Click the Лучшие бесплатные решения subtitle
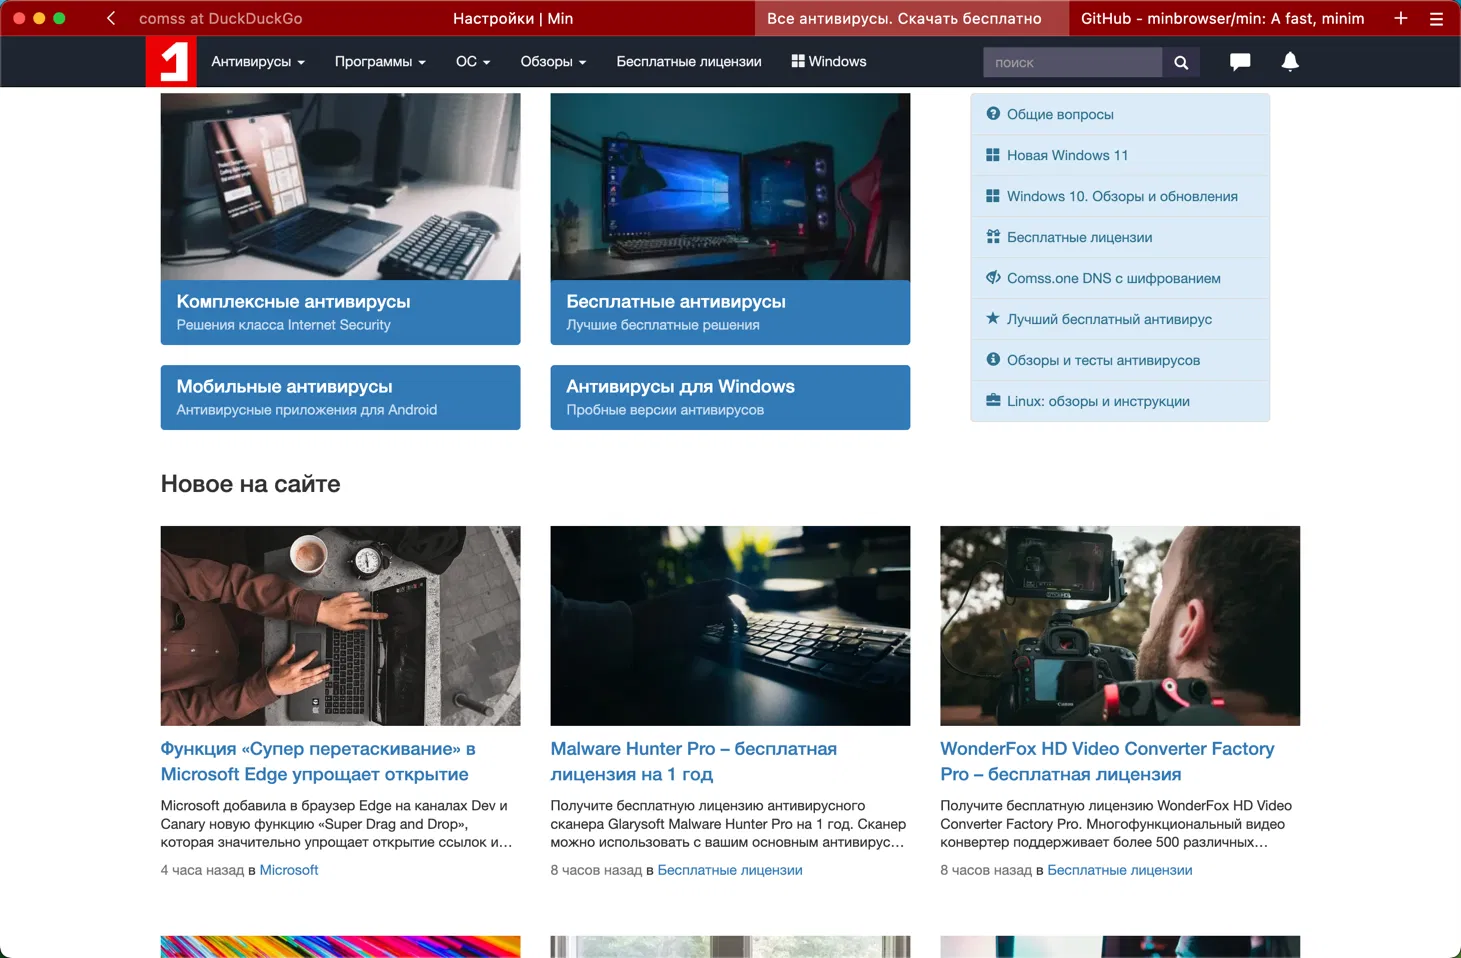1461x958 pixels. coord(663,325)
